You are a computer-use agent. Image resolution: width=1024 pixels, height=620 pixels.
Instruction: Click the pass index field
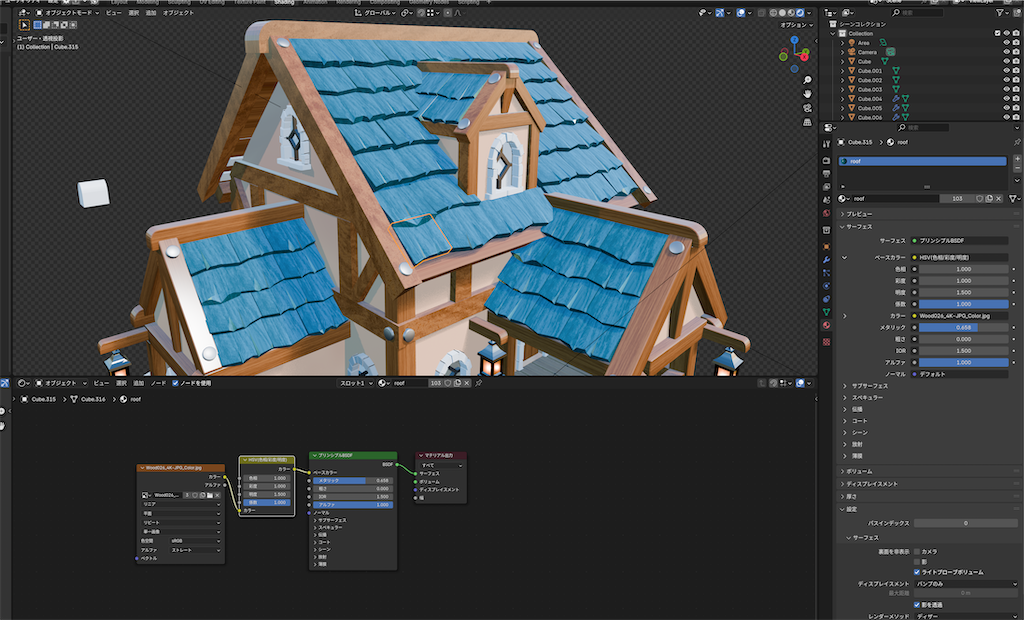[x=966, y=523]
